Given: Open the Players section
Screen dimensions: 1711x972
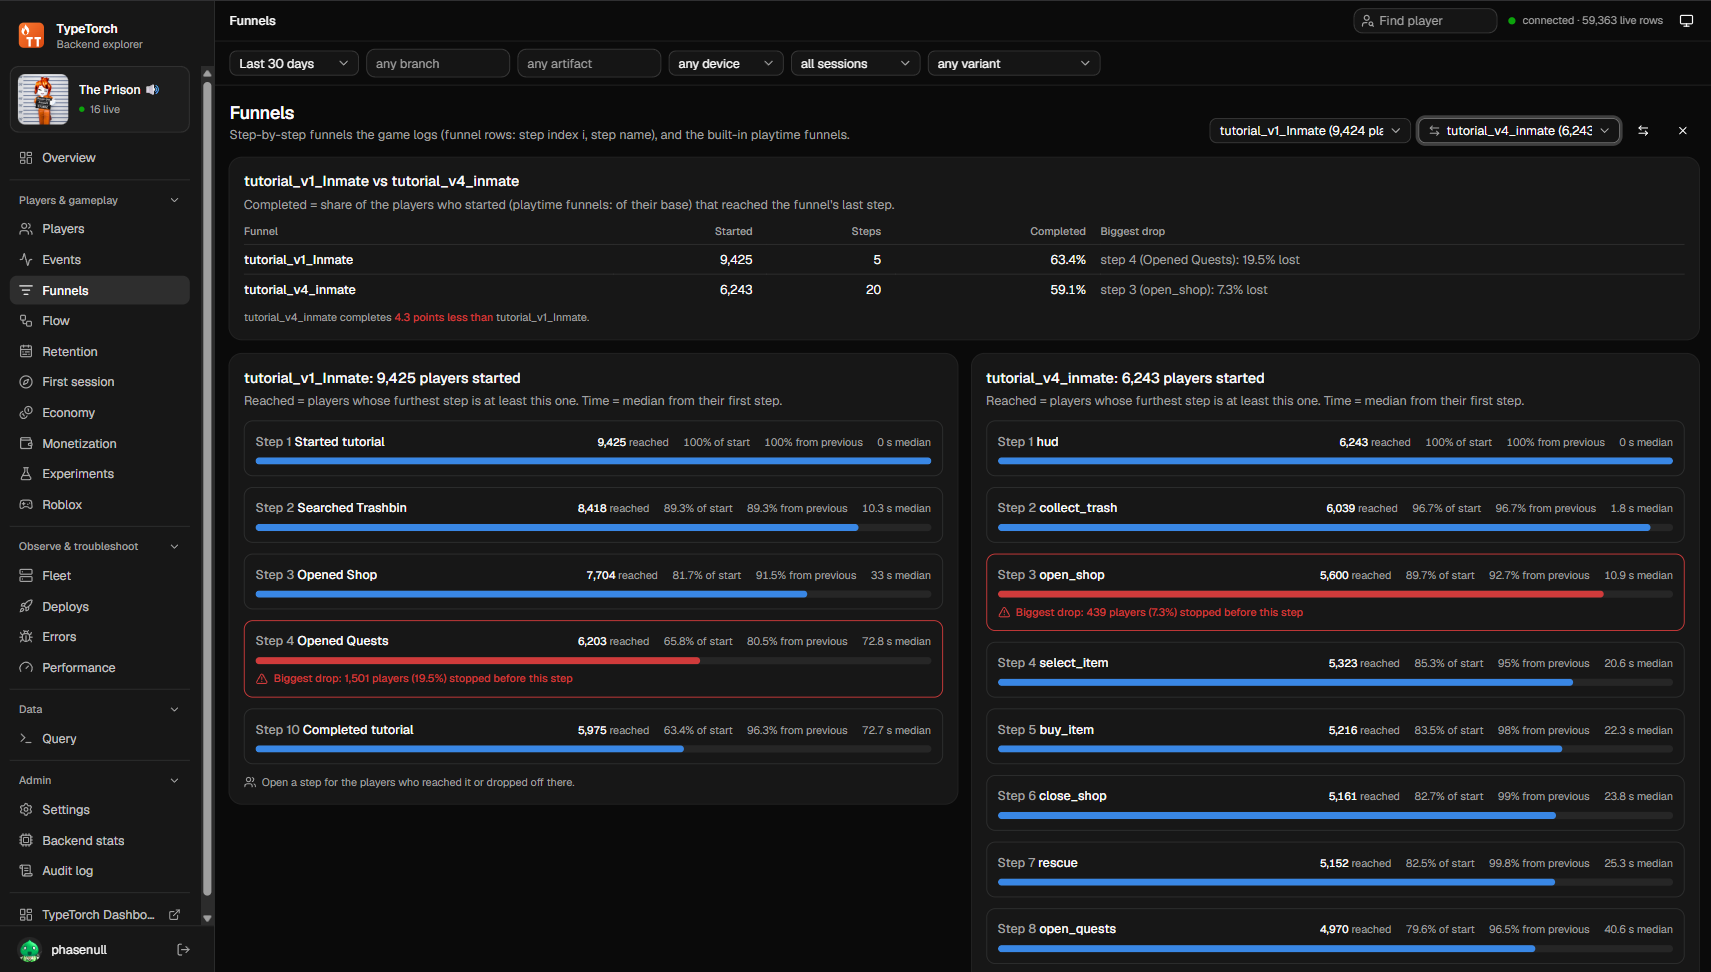Looking at the screenshot, I should click(x=100, y=229).
